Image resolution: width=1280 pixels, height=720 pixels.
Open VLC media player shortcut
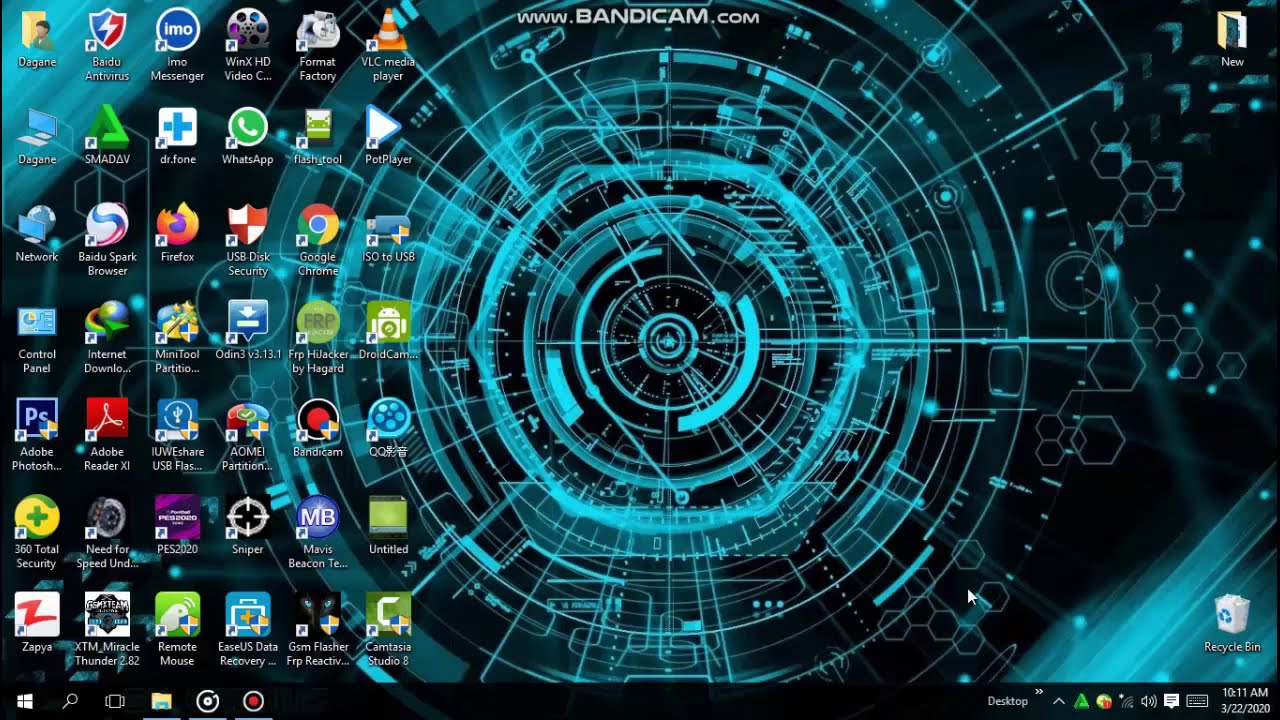(x=388, y=45)
